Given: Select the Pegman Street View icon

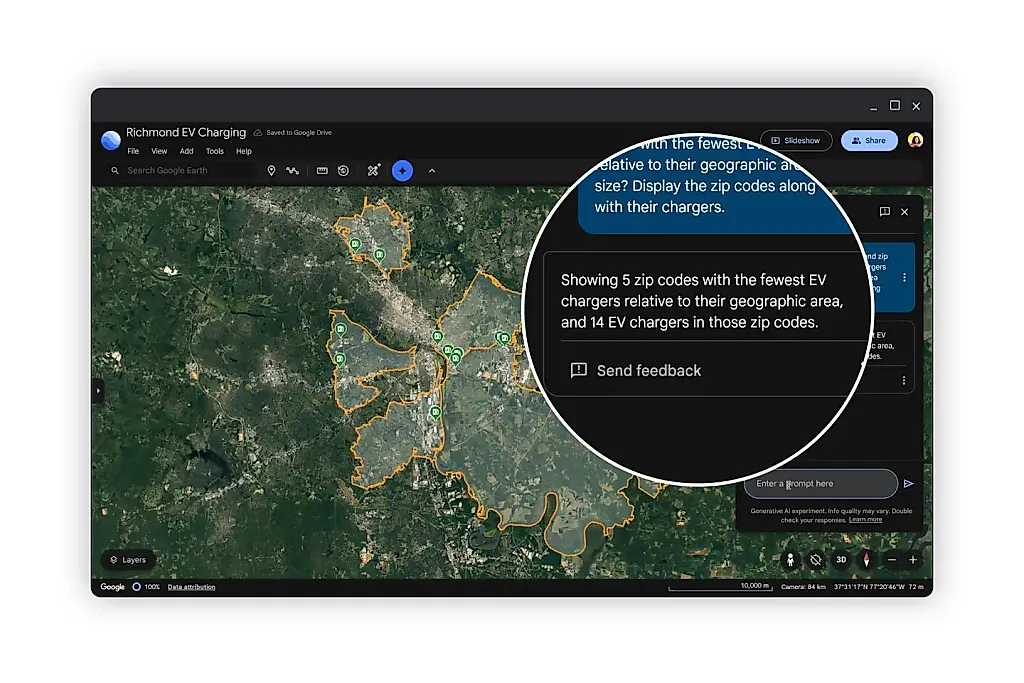Looking at the screenshot, I should pos(790,560).
